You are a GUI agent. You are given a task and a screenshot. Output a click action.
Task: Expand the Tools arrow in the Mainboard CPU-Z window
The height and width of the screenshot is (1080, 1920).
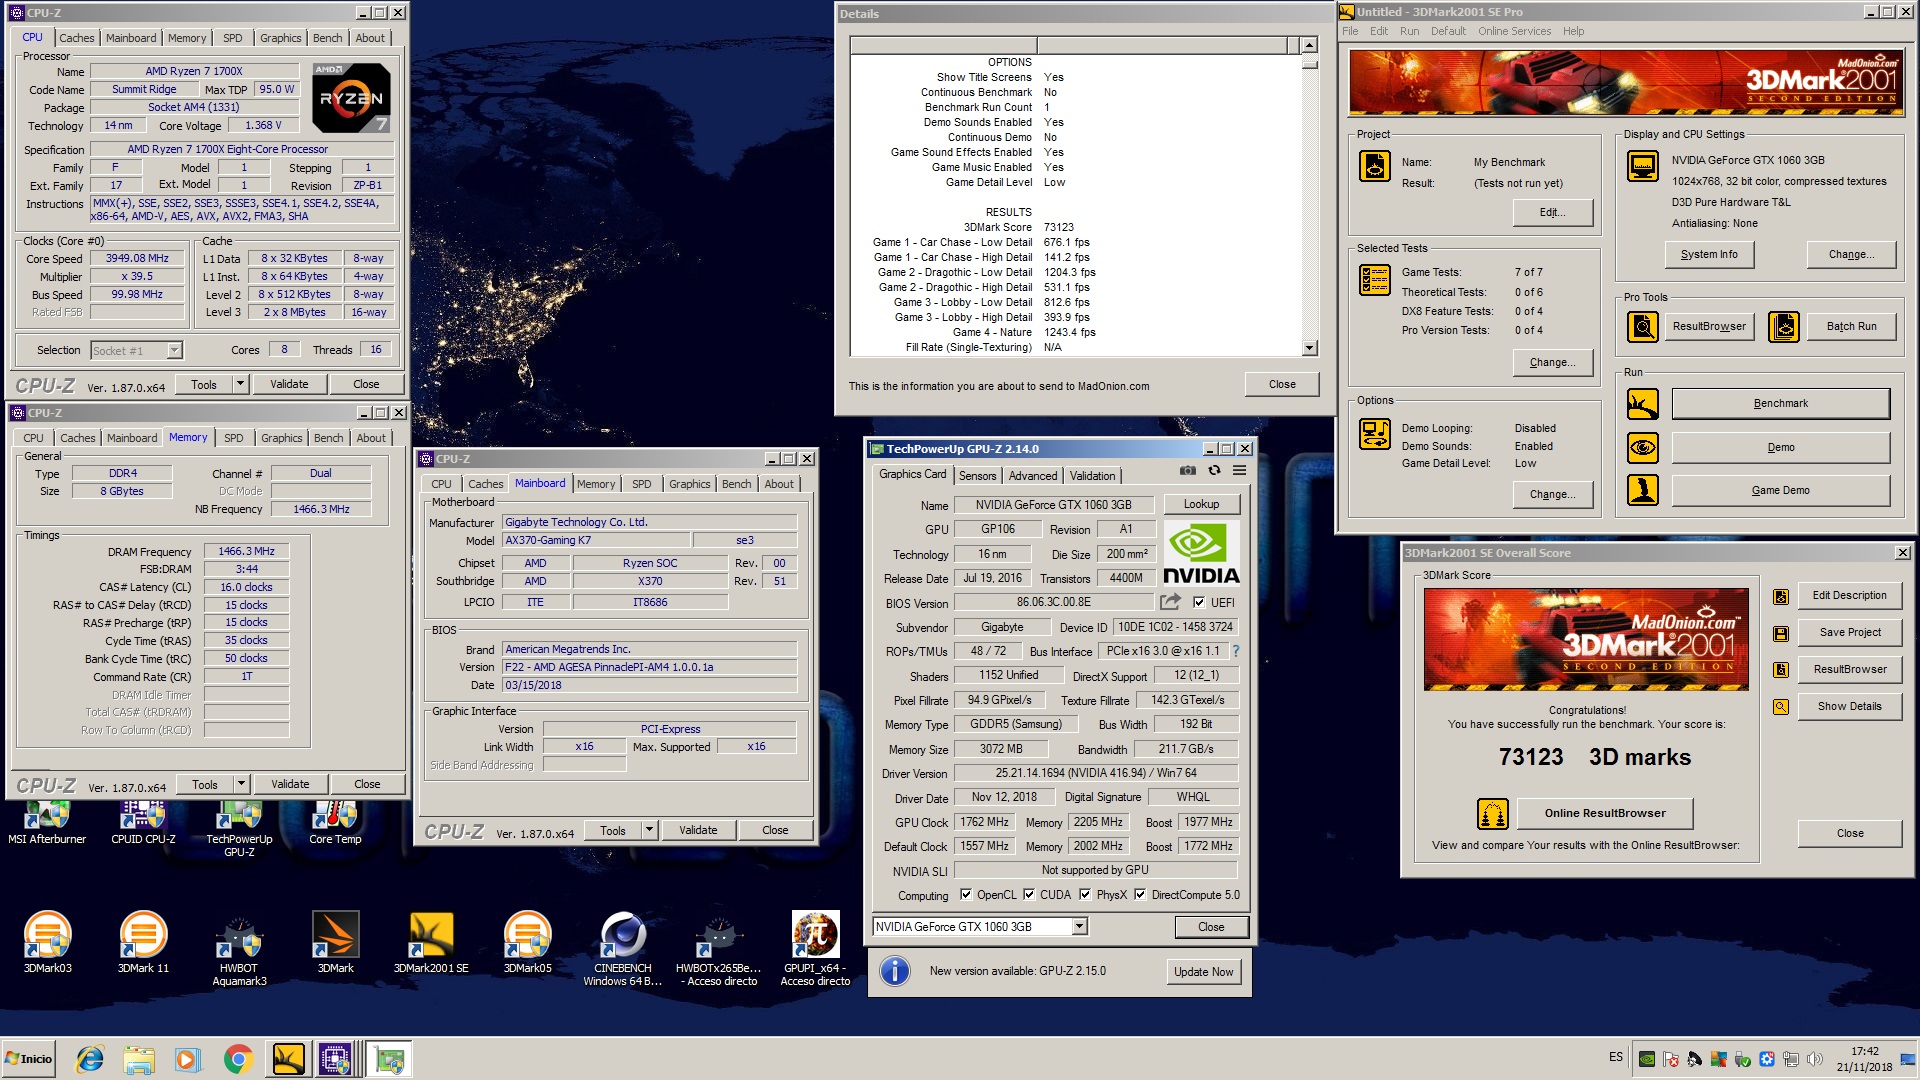(x=649, y=830)
